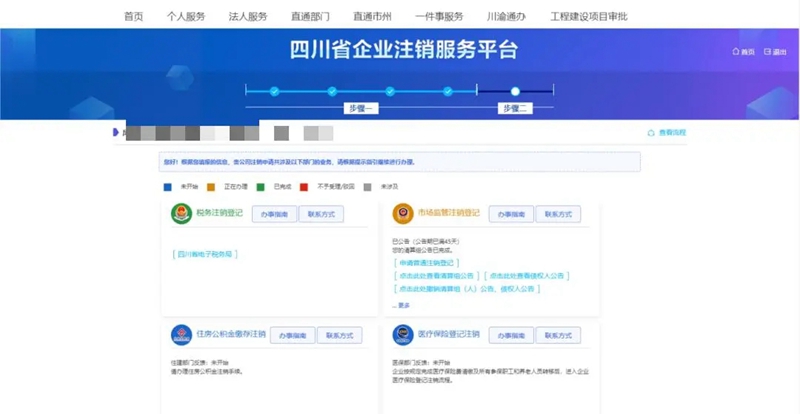This screenshot has height=414, width=800.
Task: Open 工程建设项目审批 in the navigation
Action: (x=589, y=16)
